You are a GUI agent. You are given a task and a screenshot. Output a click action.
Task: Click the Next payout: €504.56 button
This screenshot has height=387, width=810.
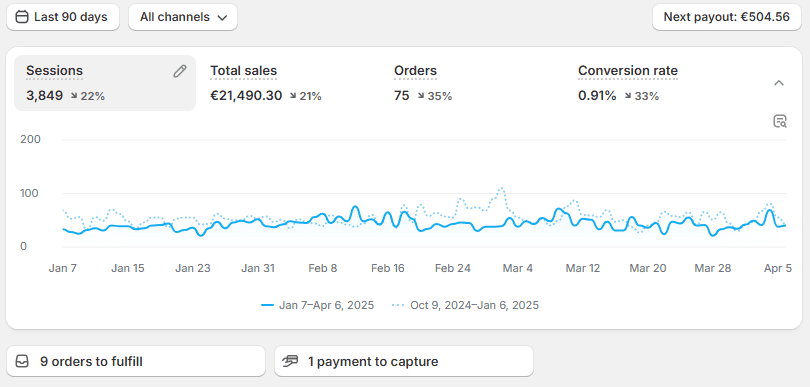click(727, 17)
